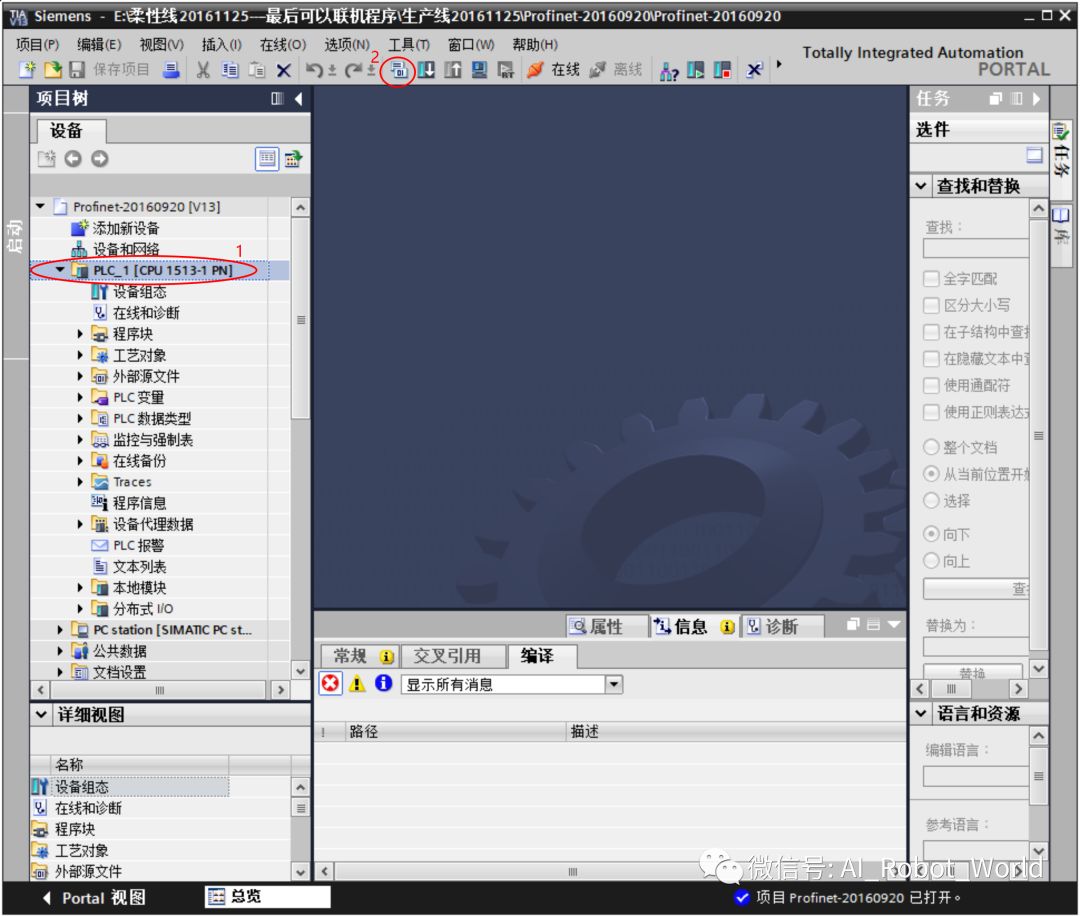Click project tree horizontal scrollbar
This screenshot has height=917, width=1080.
[x=159, y=690]
